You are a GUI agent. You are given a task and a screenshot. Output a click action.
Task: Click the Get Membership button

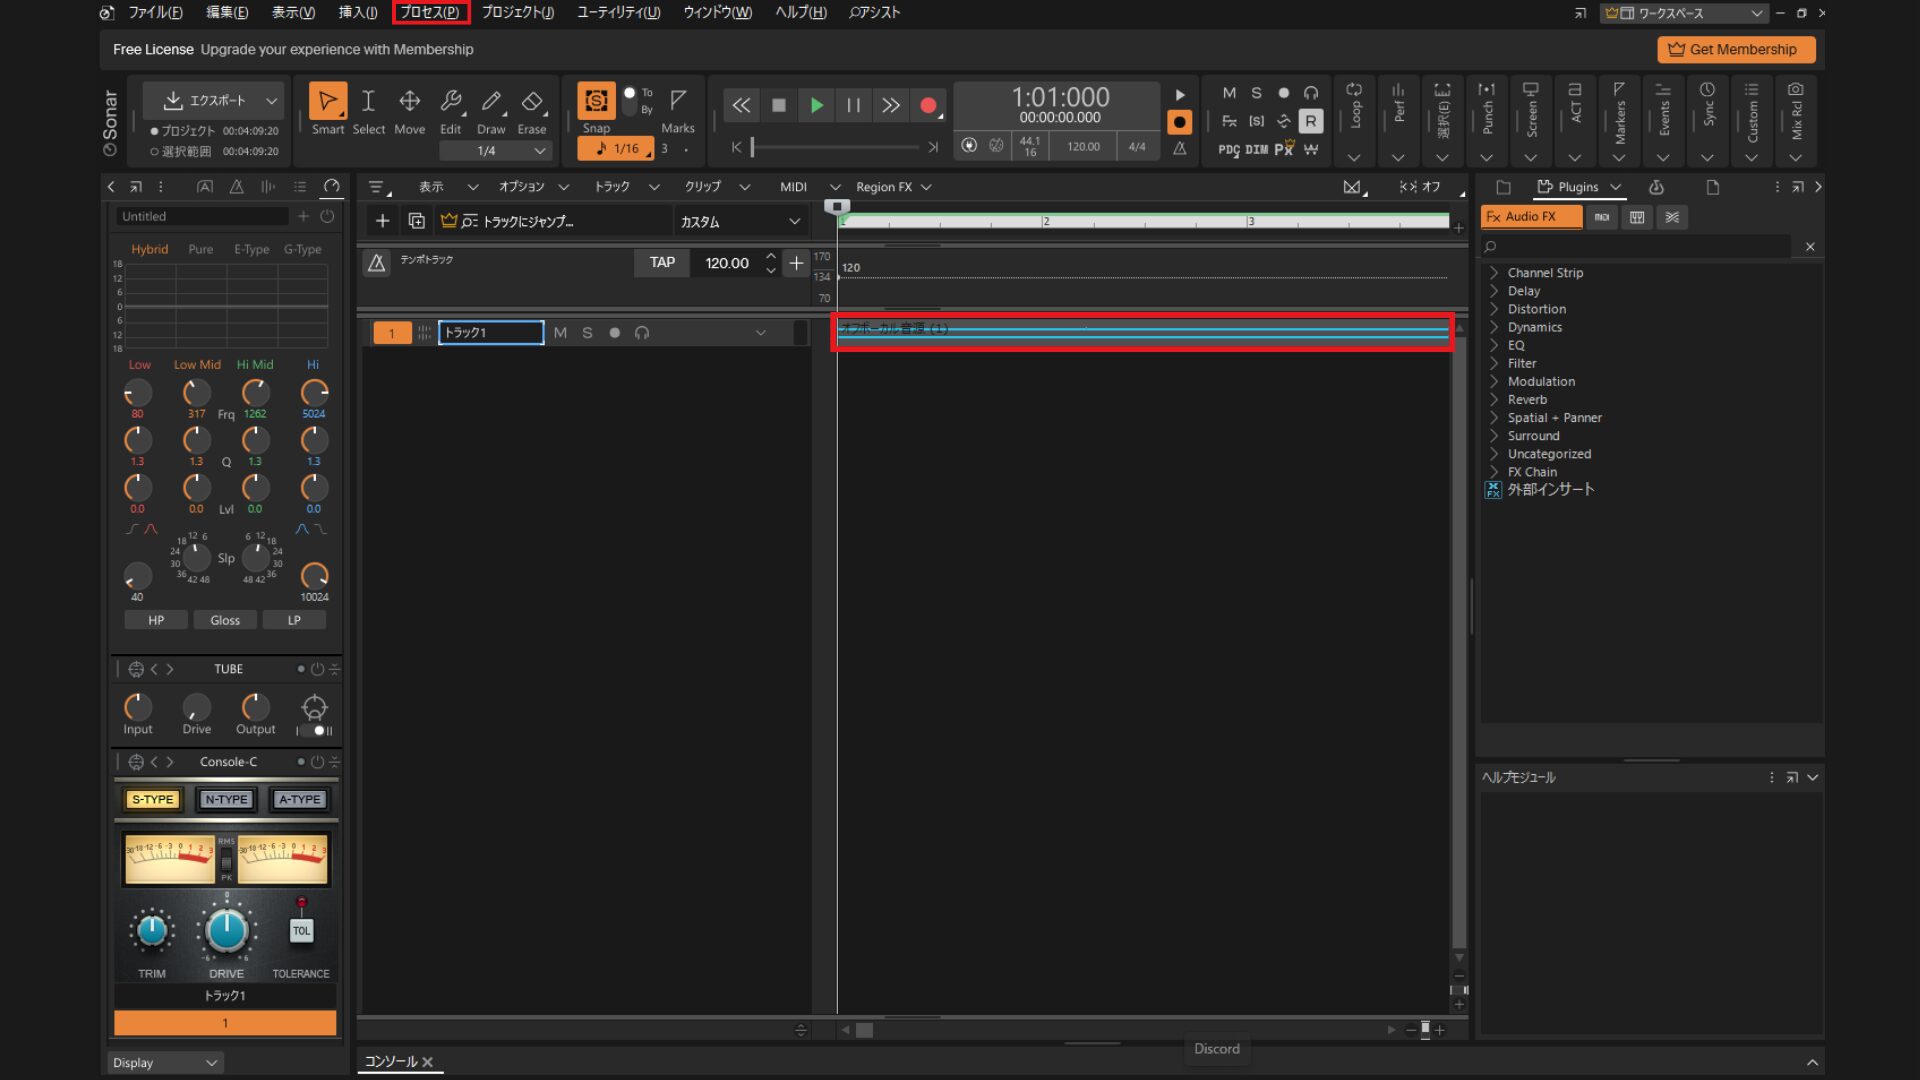tap(1735, 49)
